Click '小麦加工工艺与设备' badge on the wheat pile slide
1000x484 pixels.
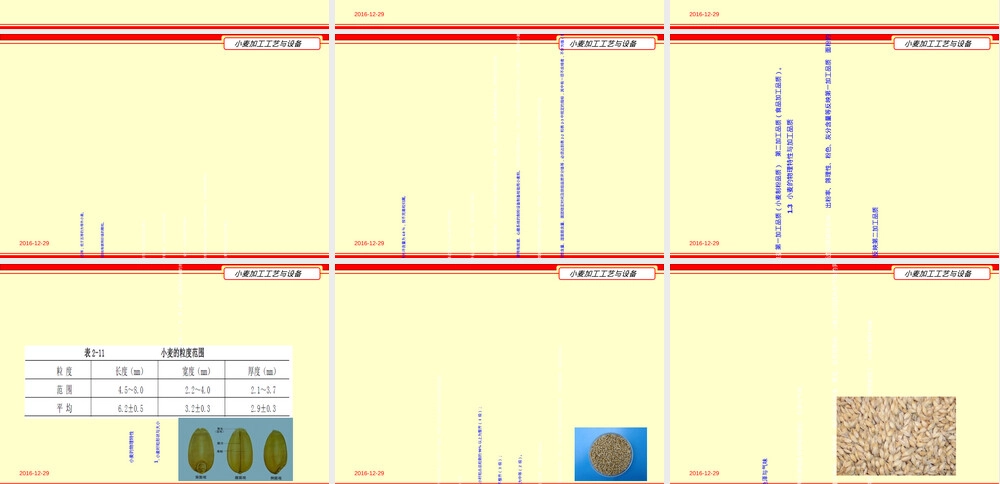(942, 274)
